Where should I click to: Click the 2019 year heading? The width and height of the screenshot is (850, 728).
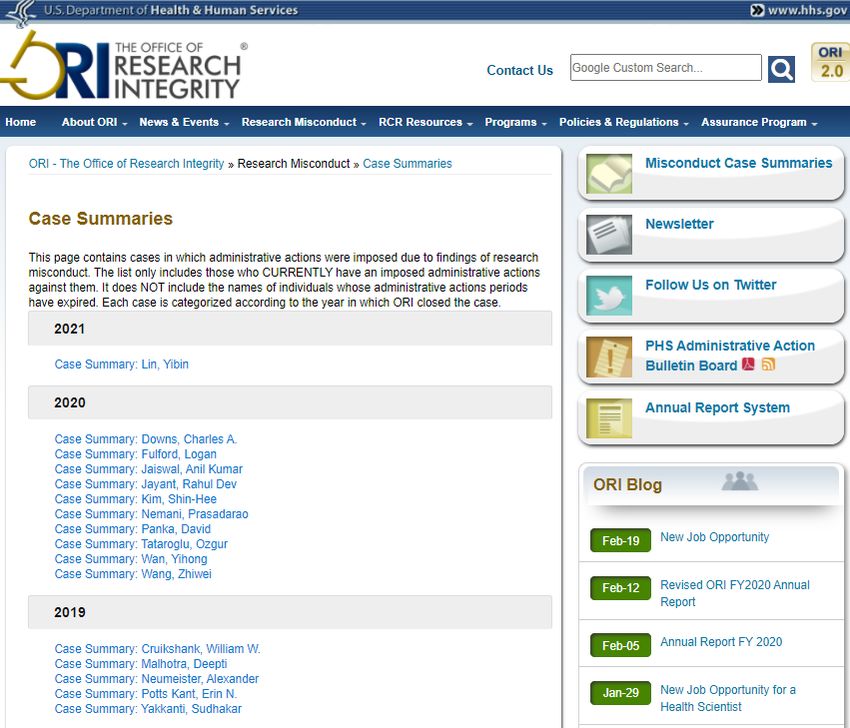pos(290,612)
